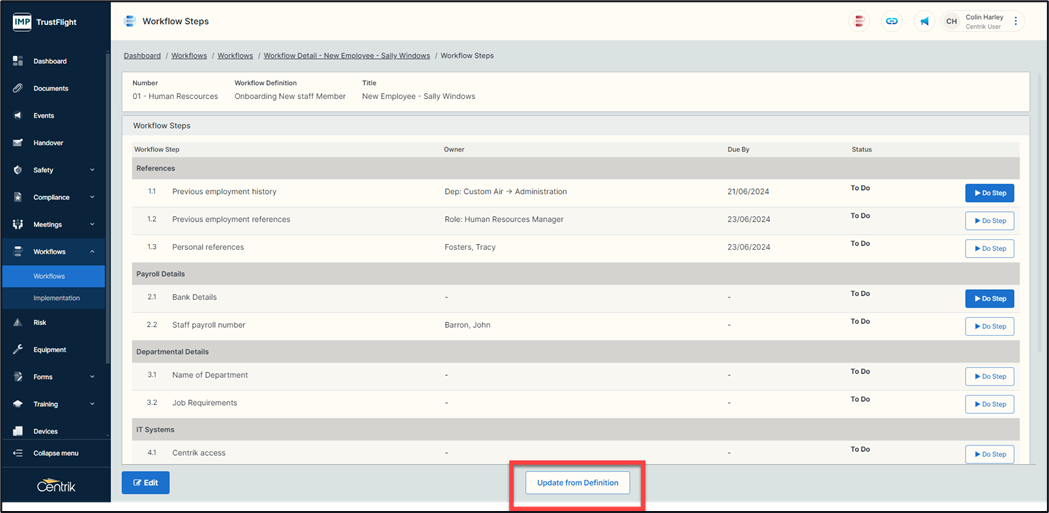Open Equipment wrench icon in sidebar
This screenshot has height=513, width=1049.
pyautogui.click(x=17, y=350)
